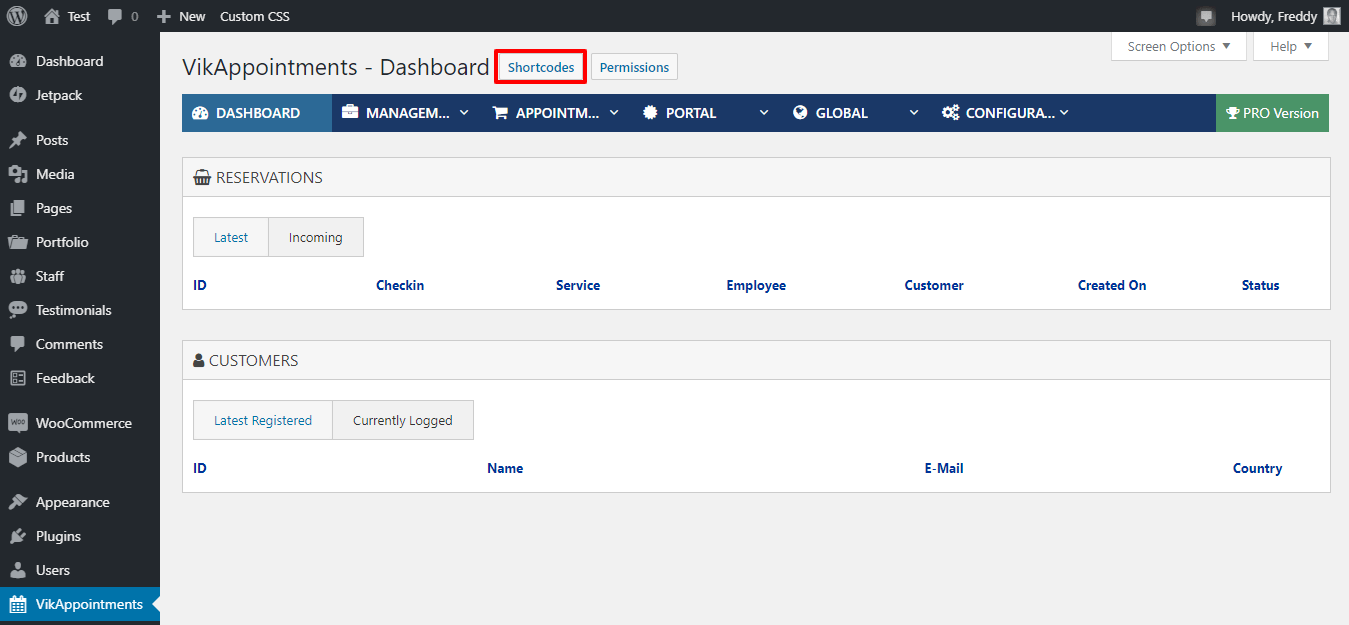Click the comments bubble icon in admin bar
The height and width of the screenshot is (625, 1349).
click(x=115, y=17)
